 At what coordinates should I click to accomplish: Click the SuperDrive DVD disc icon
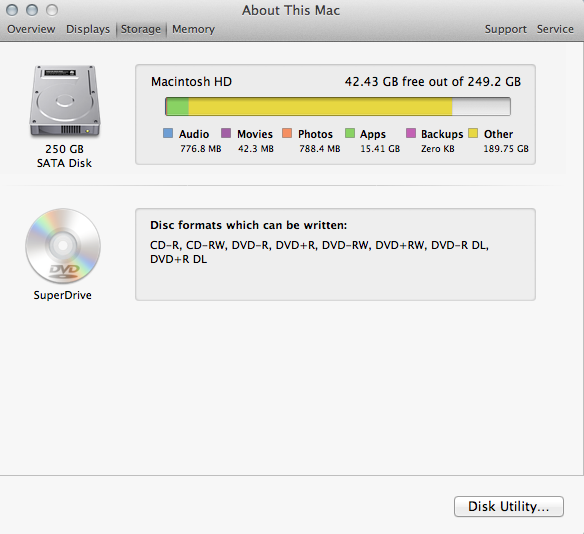click(63, 245)
